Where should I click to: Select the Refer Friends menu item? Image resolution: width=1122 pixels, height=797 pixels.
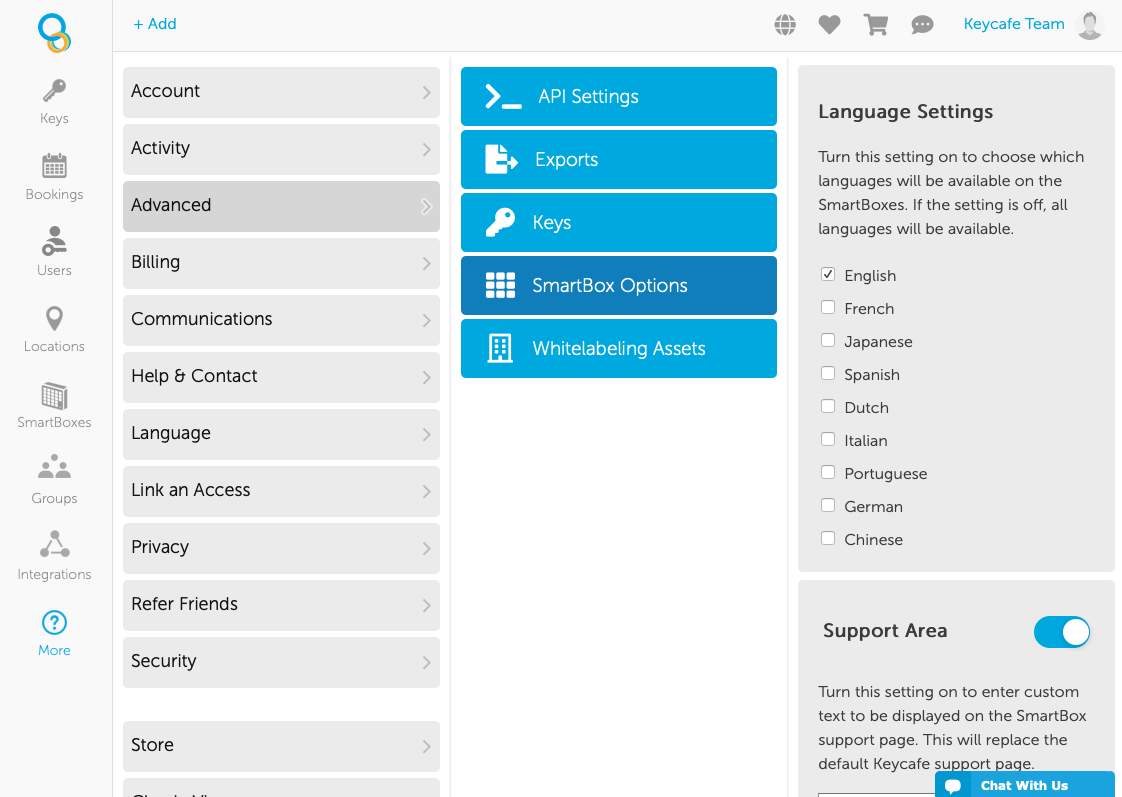tap(281, 605)
